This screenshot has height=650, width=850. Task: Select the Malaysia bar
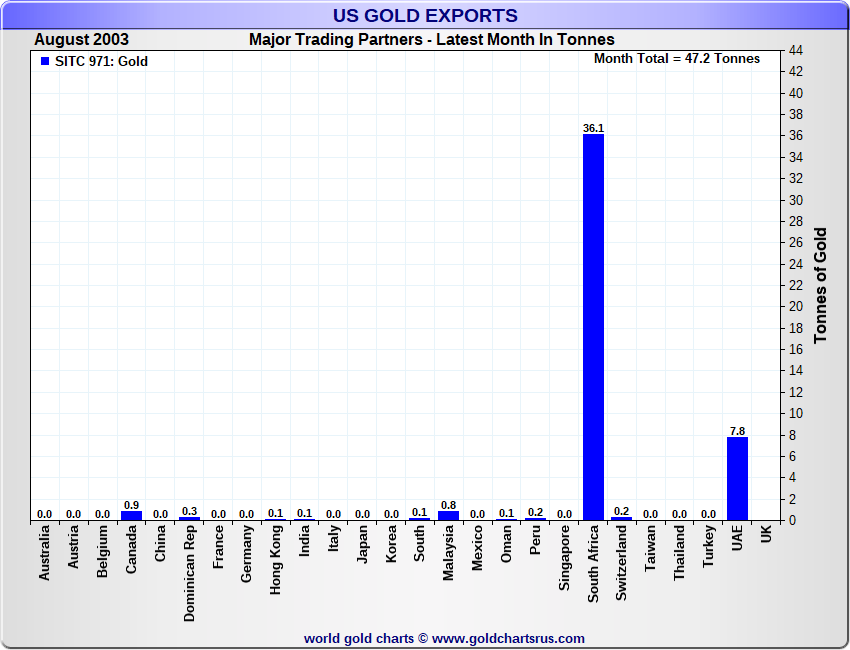coord(448,516)
